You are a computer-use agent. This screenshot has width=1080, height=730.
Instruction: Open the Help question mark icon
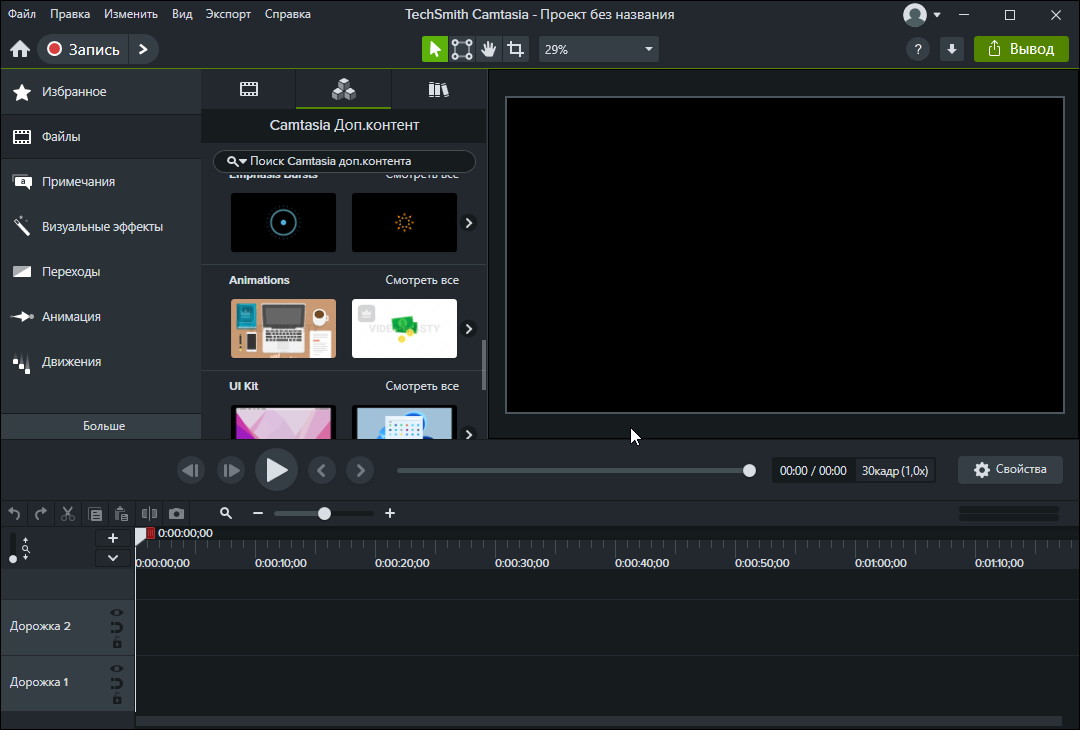pos(917,49)
